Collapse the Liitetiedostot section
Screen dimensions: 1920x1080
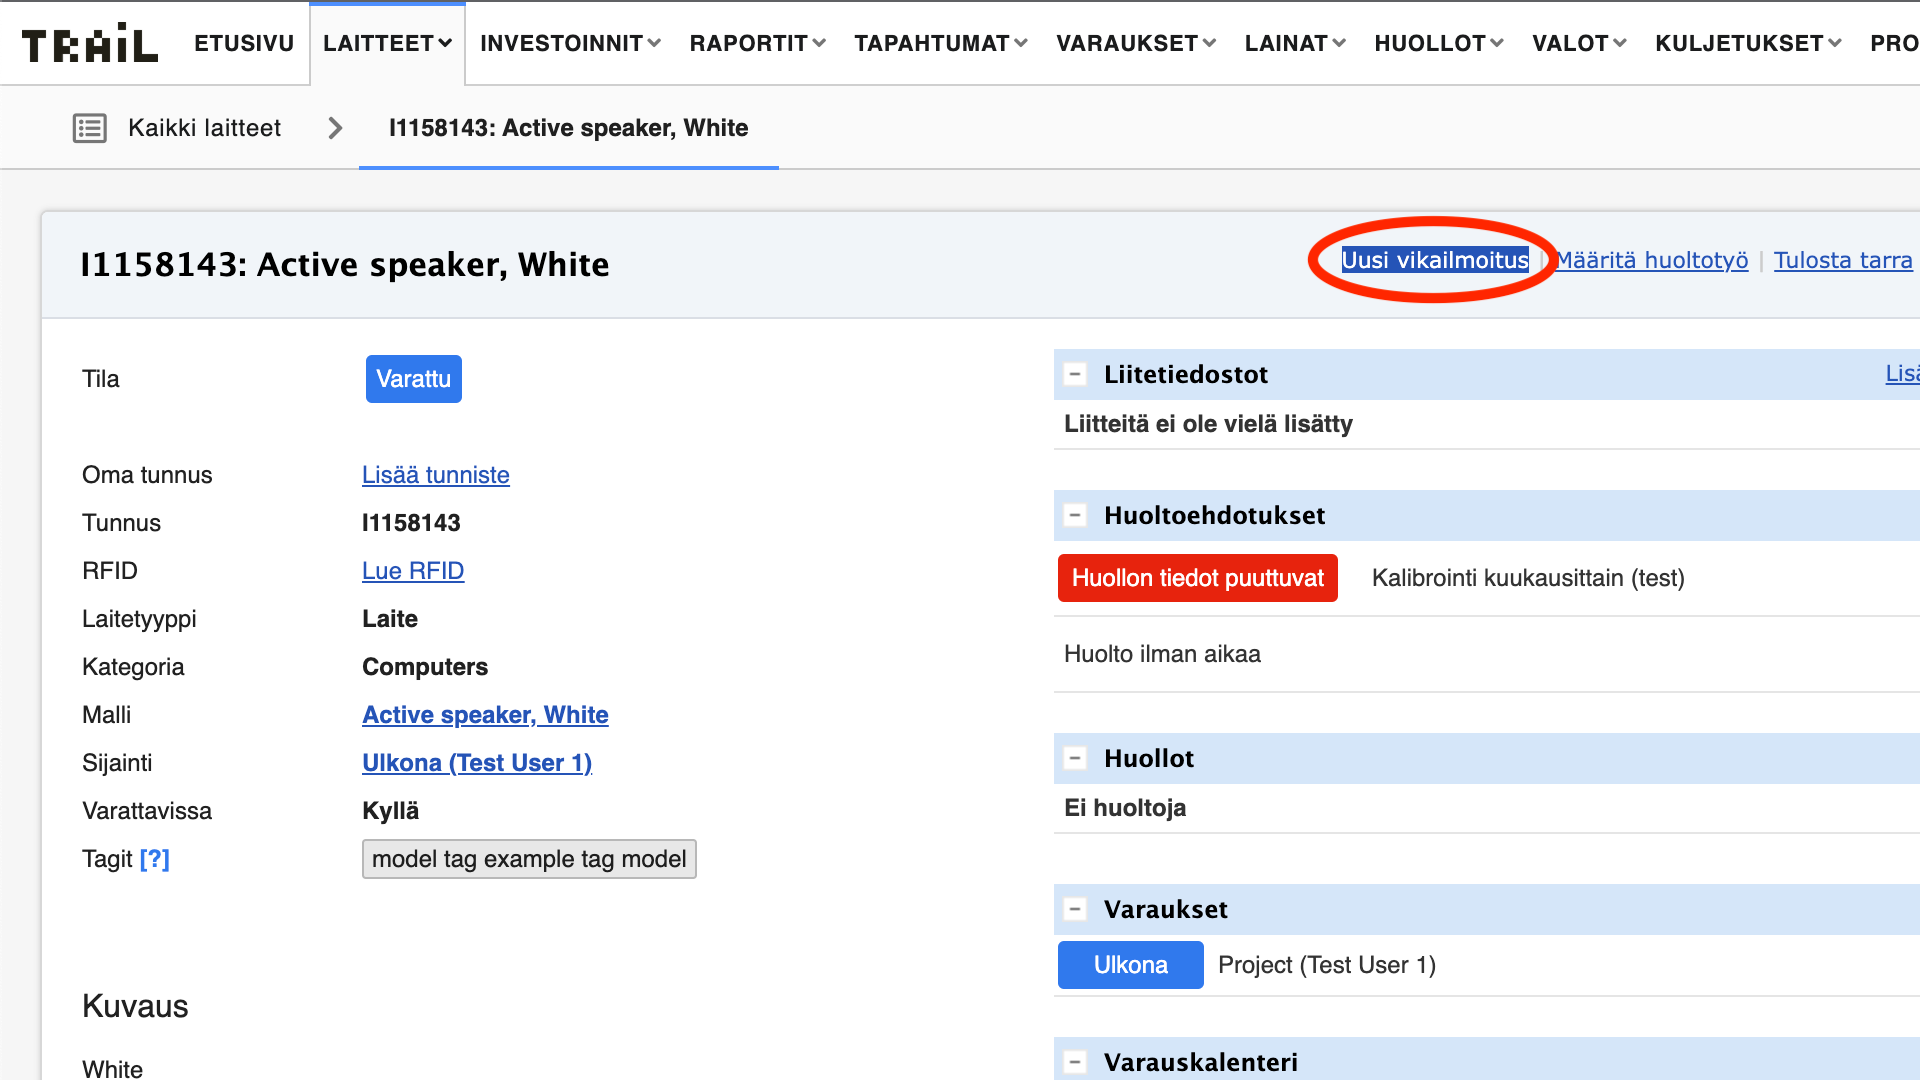(1075, 375)
